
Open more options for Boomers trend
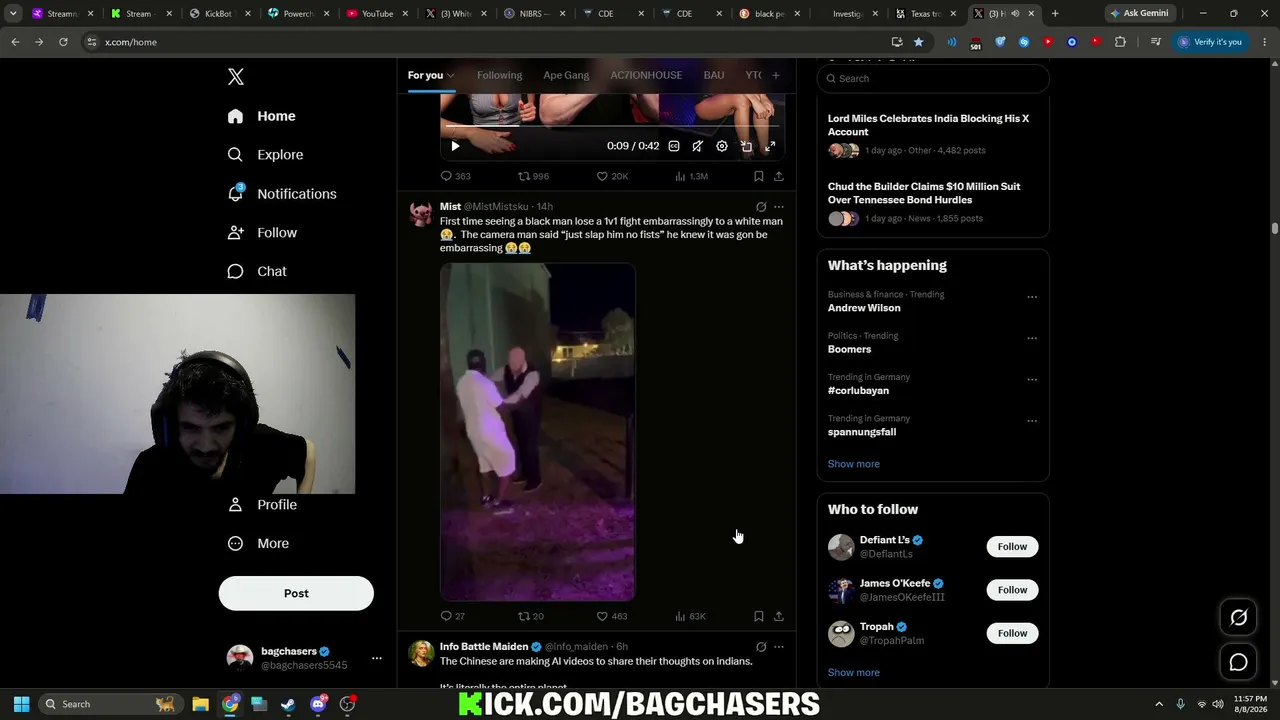click(1032, 338)
